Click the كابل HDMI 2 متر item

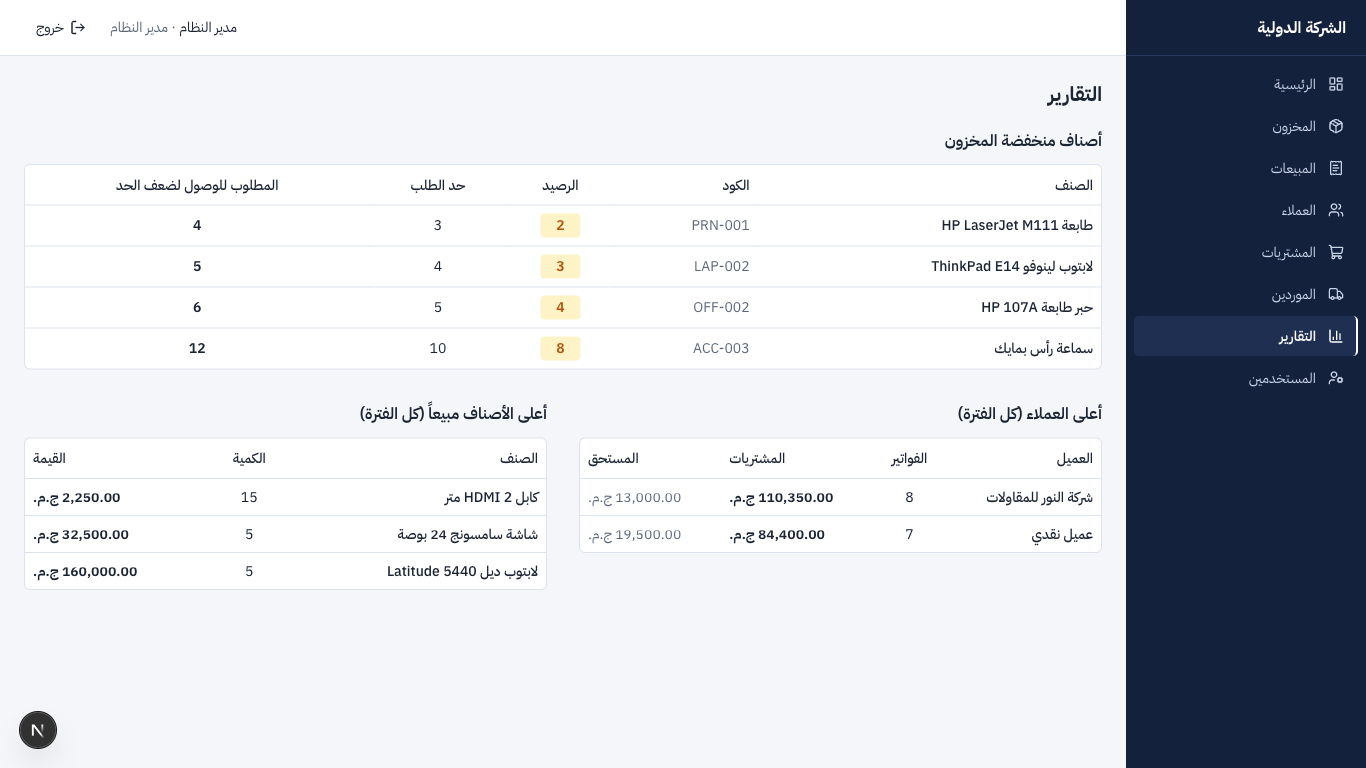(x=491, y=497)
